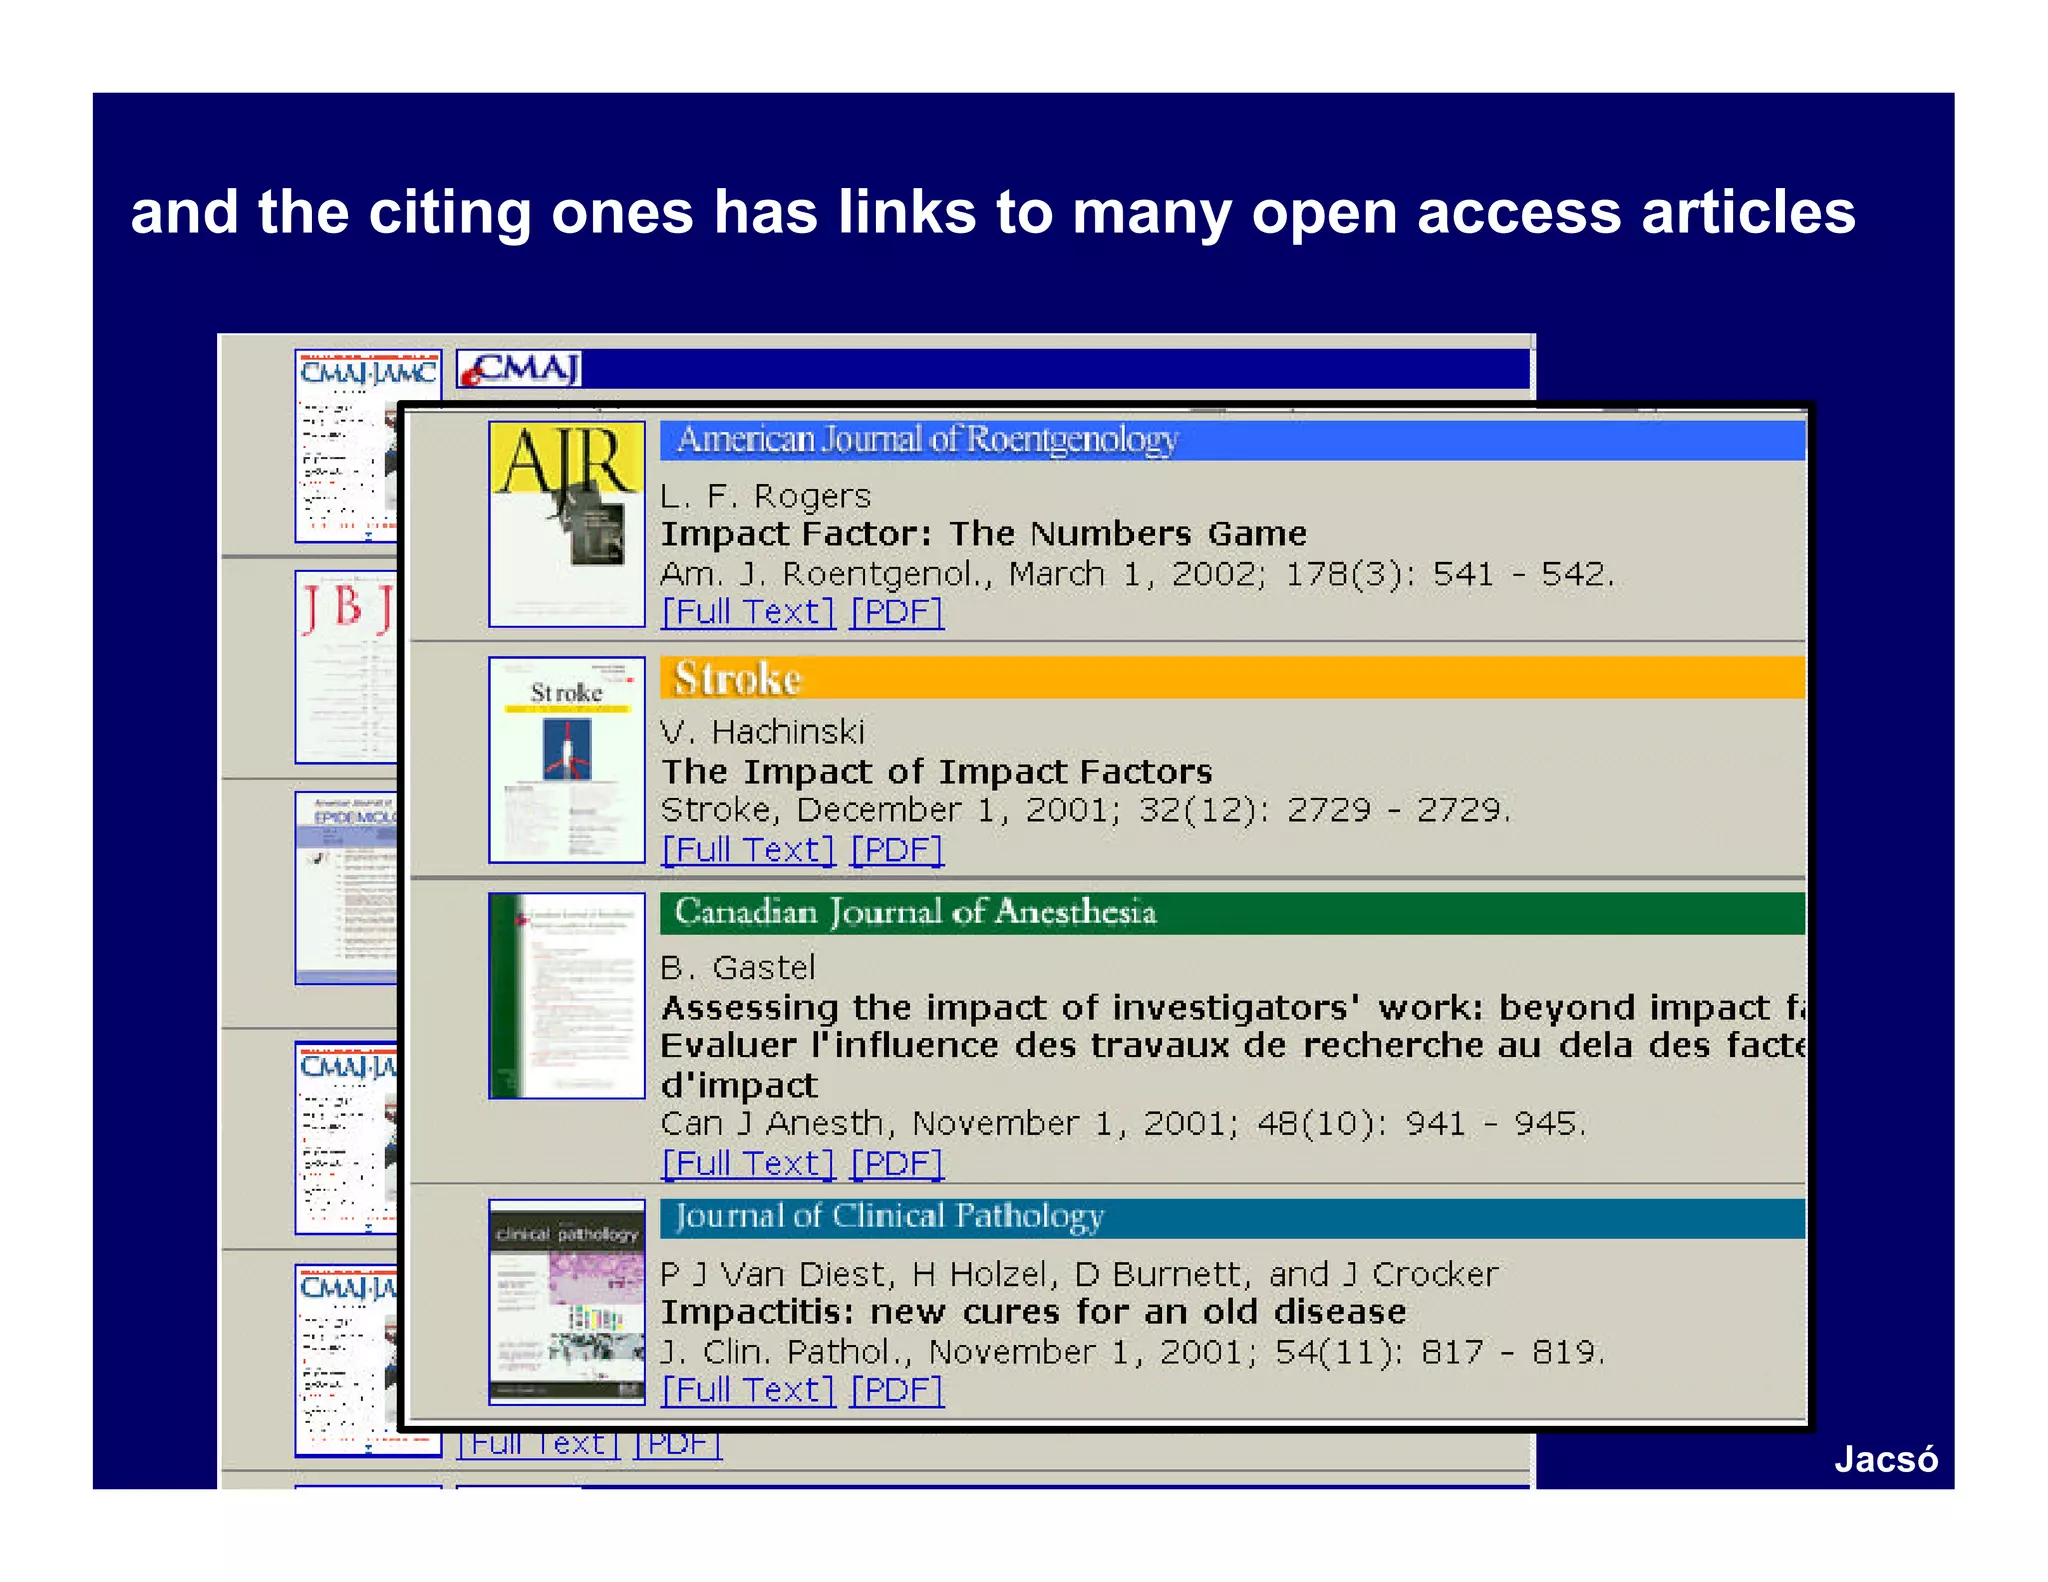Open PDF link for J. Clin. Pathol. article

(x=896, y=1390)
